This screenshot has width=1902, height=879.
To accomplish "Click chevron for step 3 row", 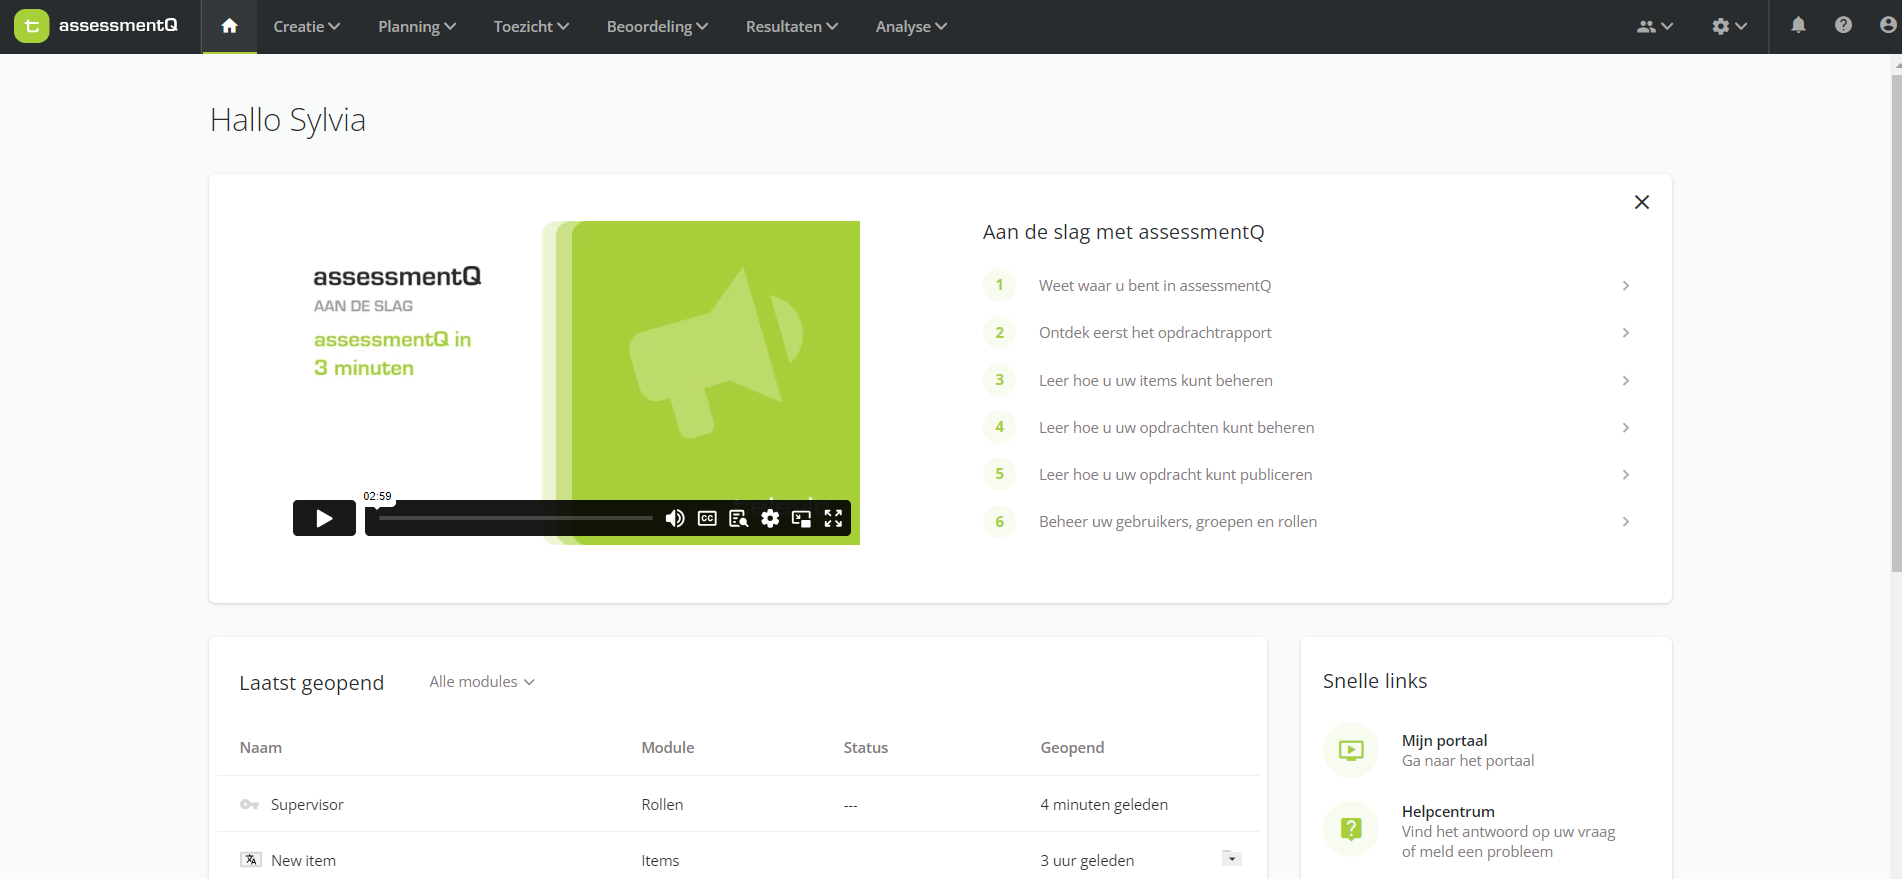I will [x=1626, y=381].
